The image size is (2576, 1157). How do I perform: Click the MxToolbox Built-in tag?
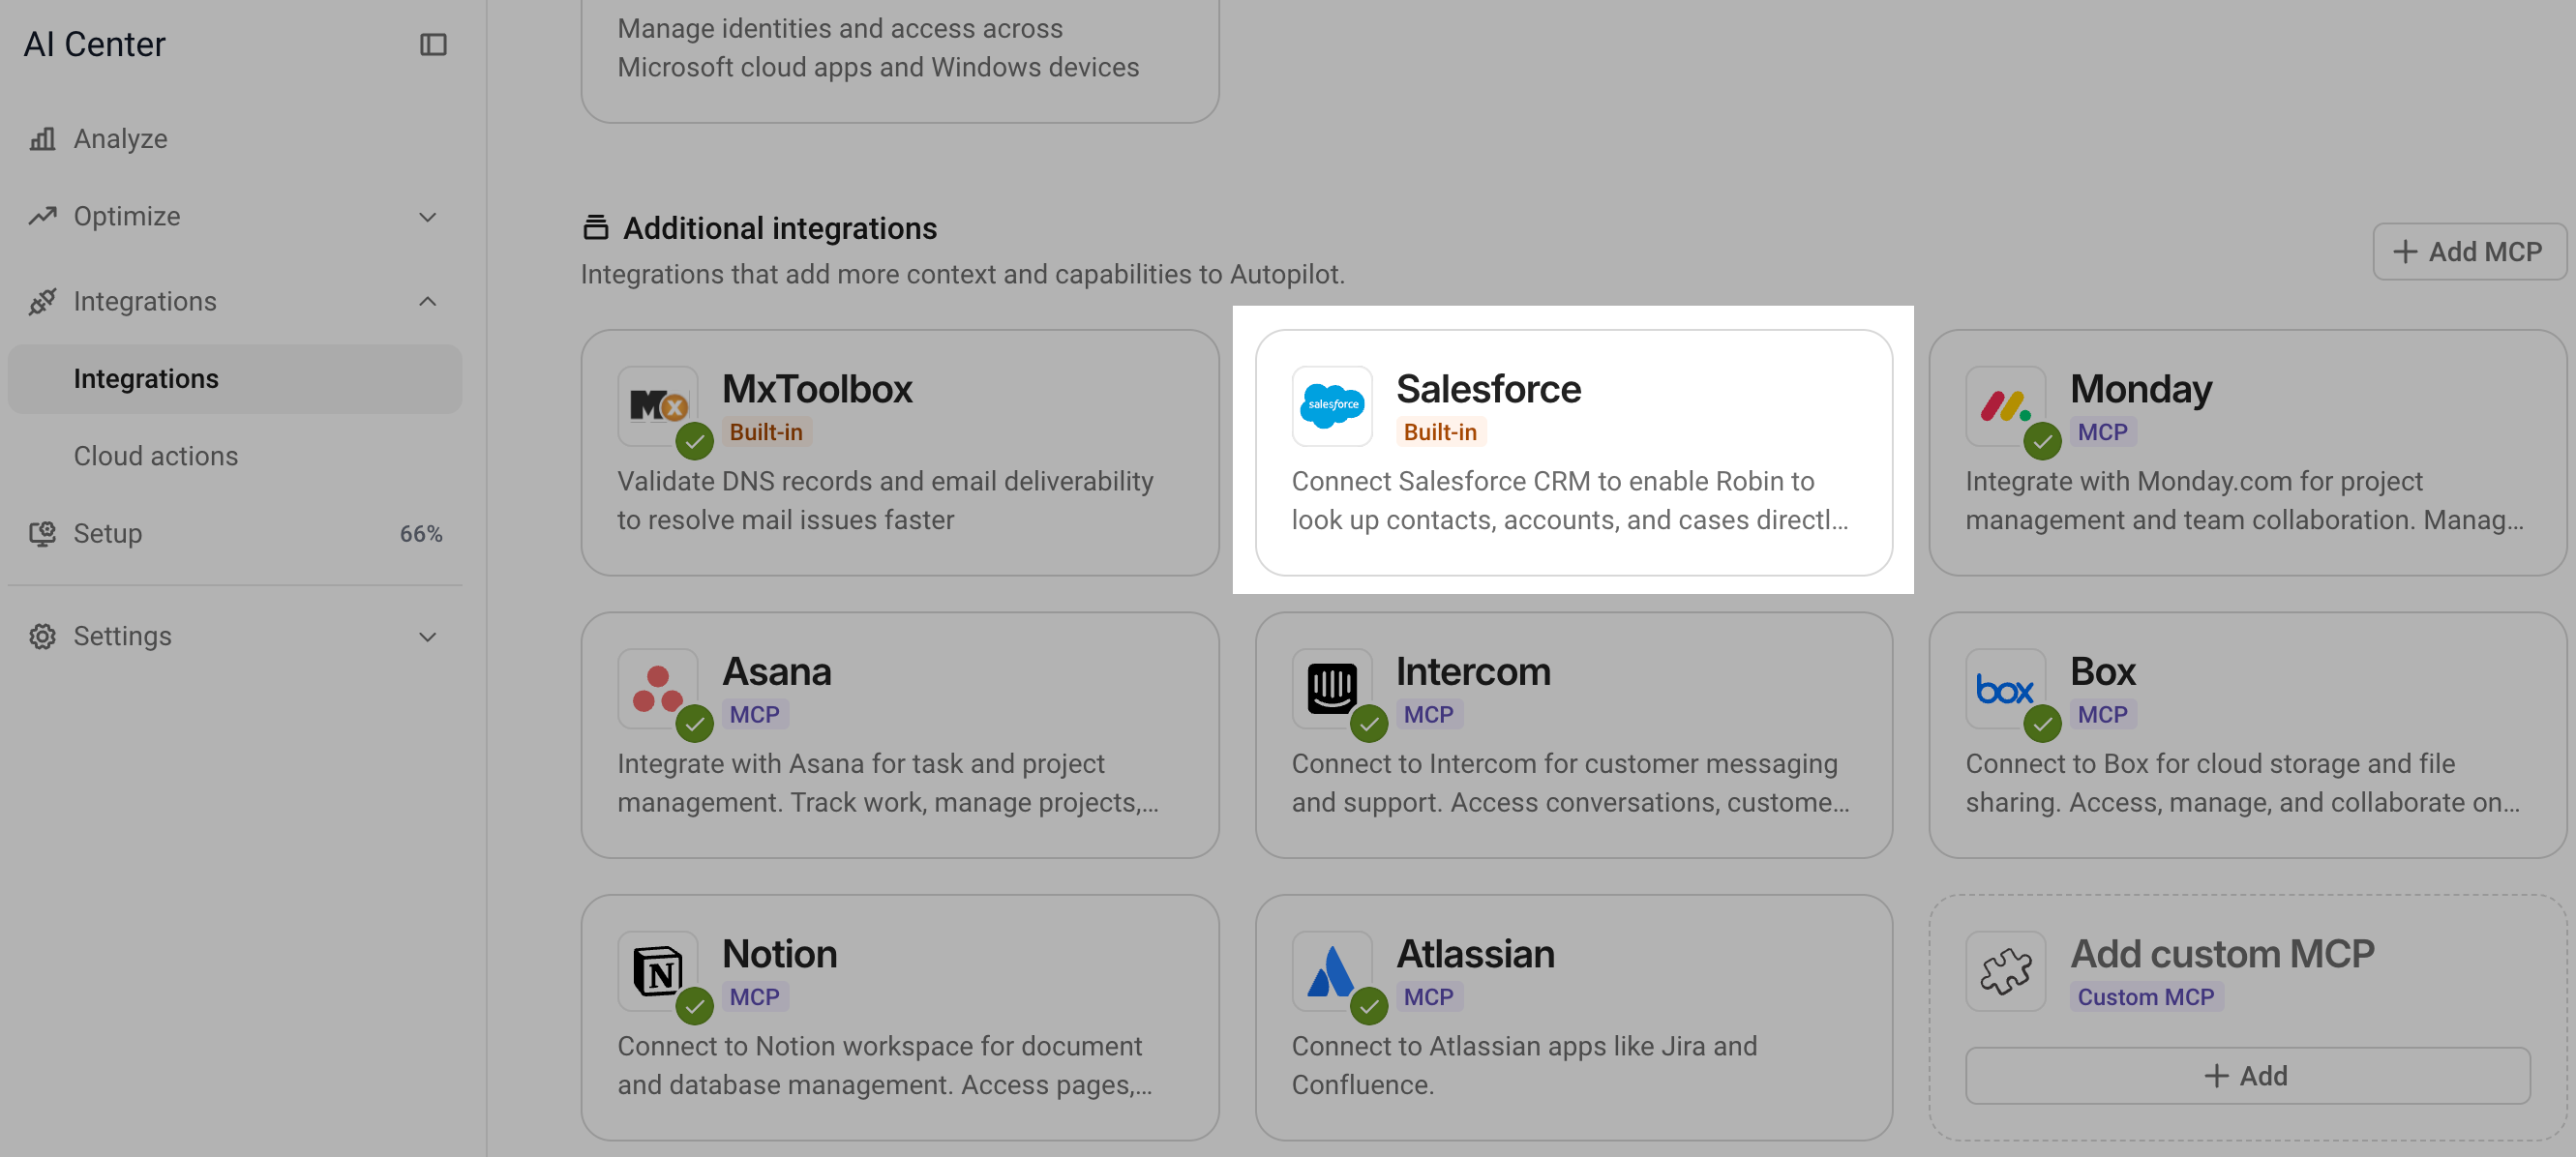[766, 432]
